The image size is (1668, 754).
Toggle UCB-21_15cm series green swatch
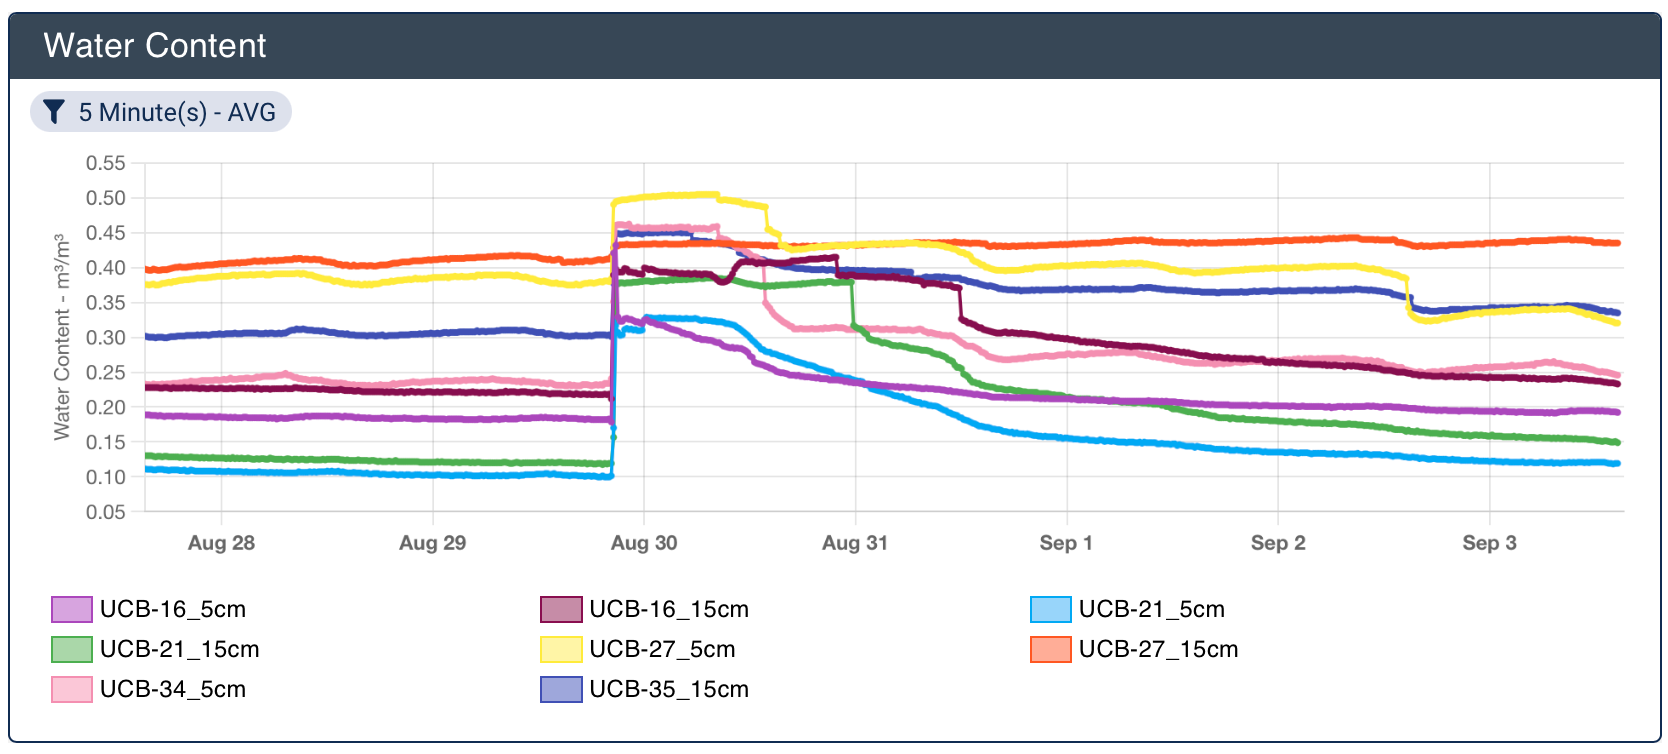click(71, 649)
